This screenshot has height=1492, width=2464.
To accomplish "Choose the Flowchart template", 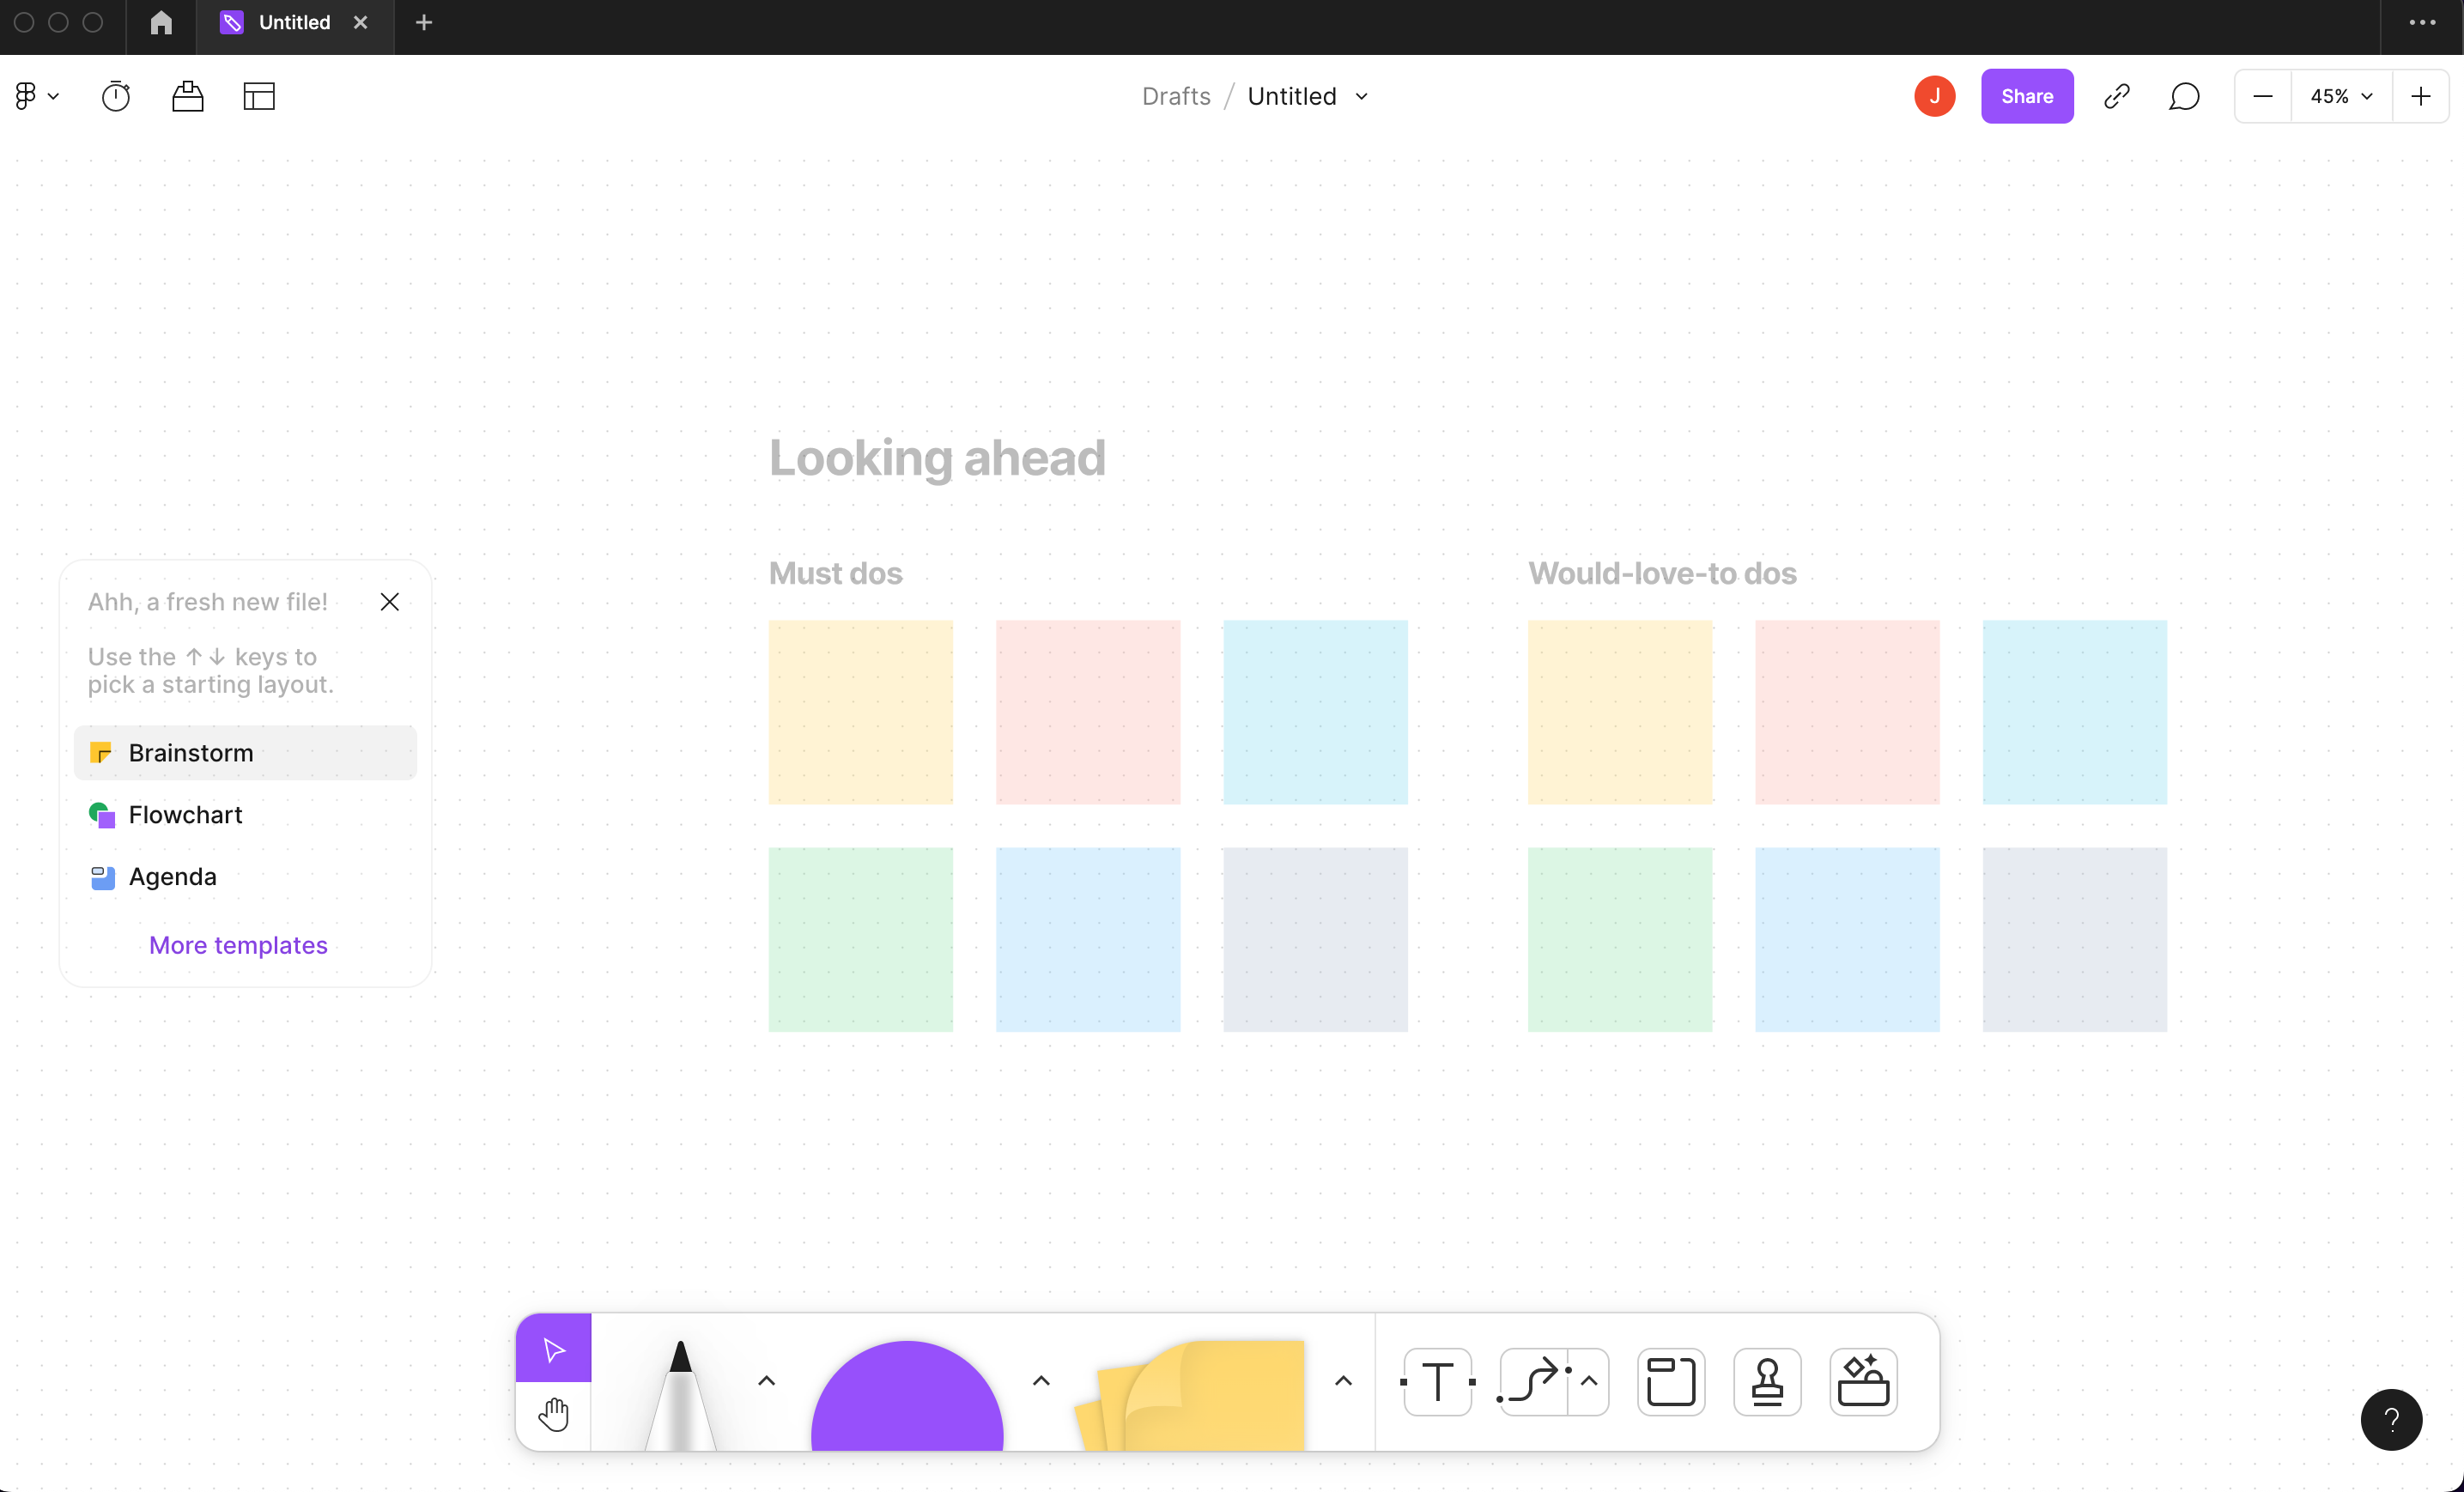I will 185,815.
